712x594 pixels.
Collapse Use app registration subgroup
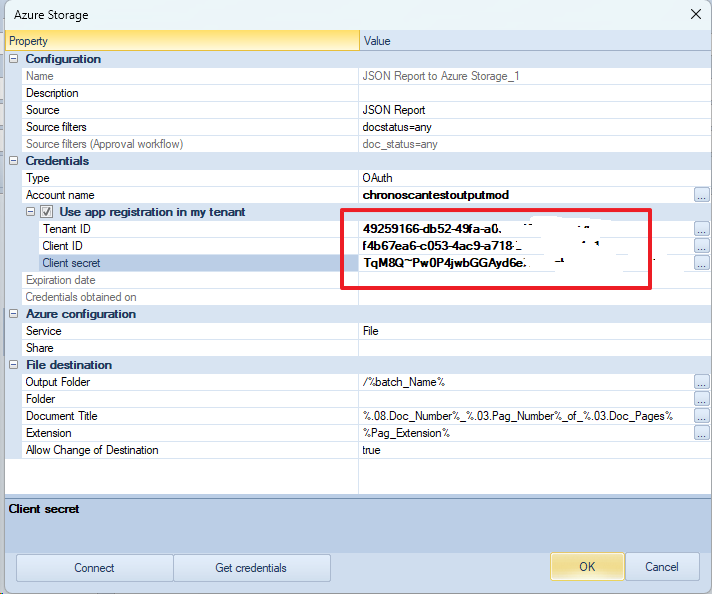(30, 212)
